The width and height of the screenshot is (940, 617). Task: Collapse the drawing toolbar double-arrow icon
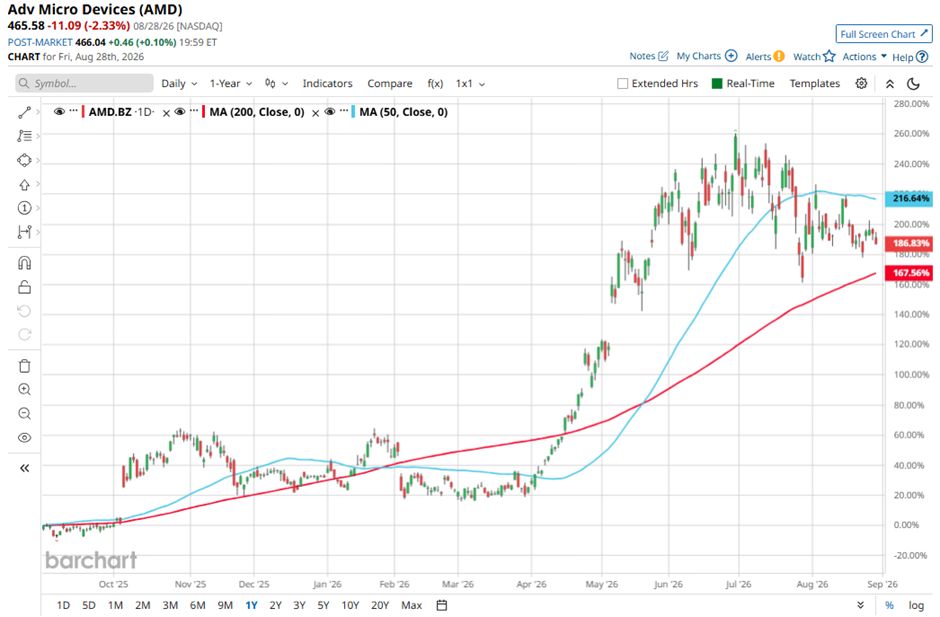25,468
